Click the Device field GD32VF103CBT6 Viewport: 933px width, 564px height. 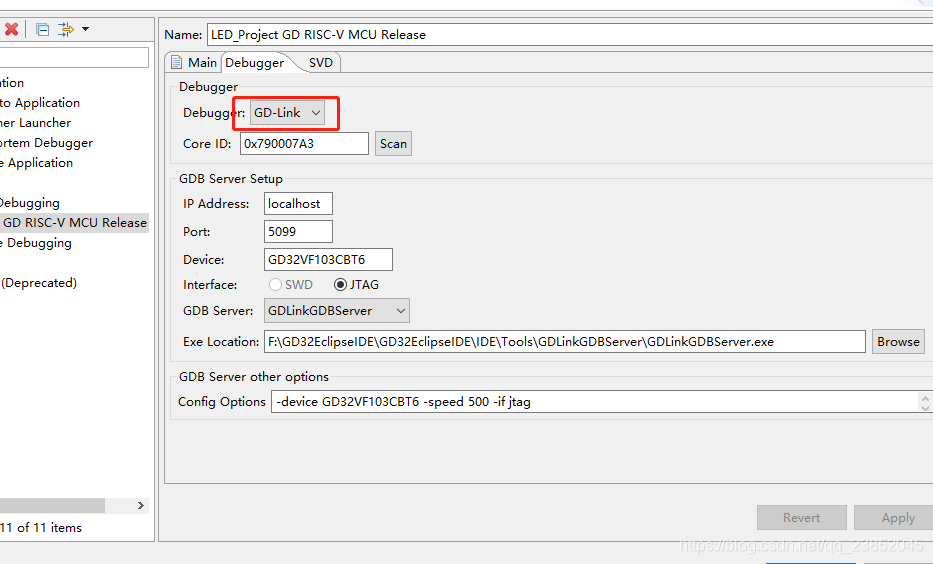coord(328,259)
